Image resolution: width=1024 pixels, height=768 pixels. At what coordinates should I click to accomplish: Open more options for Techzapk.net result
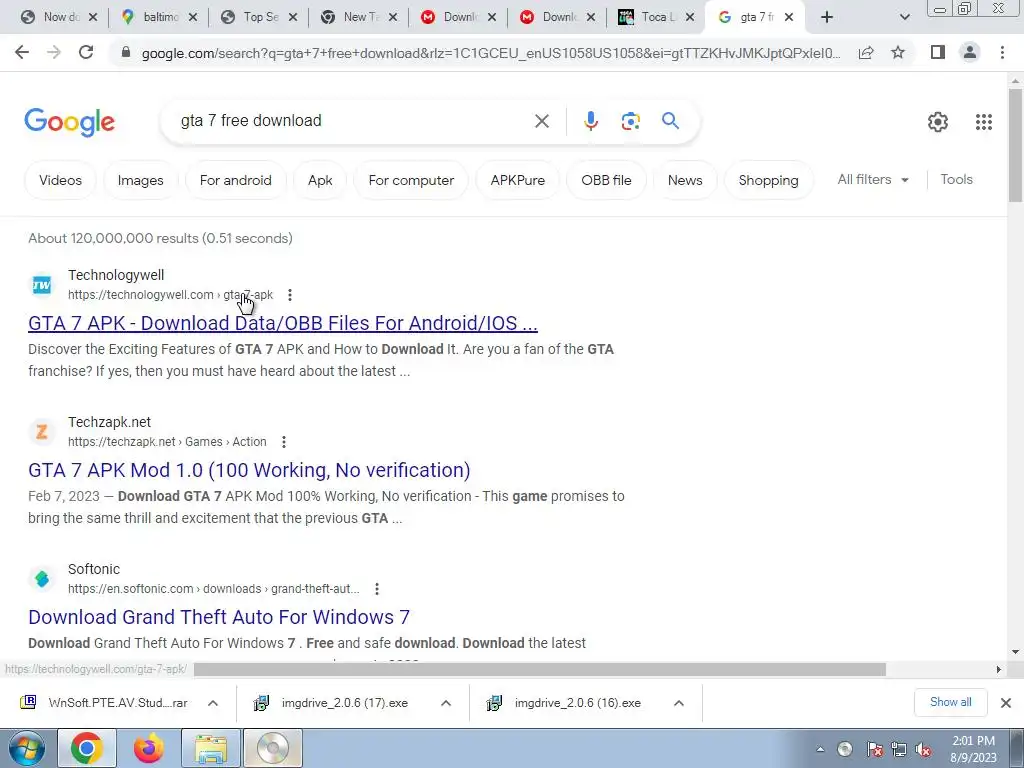coord(283,442)
